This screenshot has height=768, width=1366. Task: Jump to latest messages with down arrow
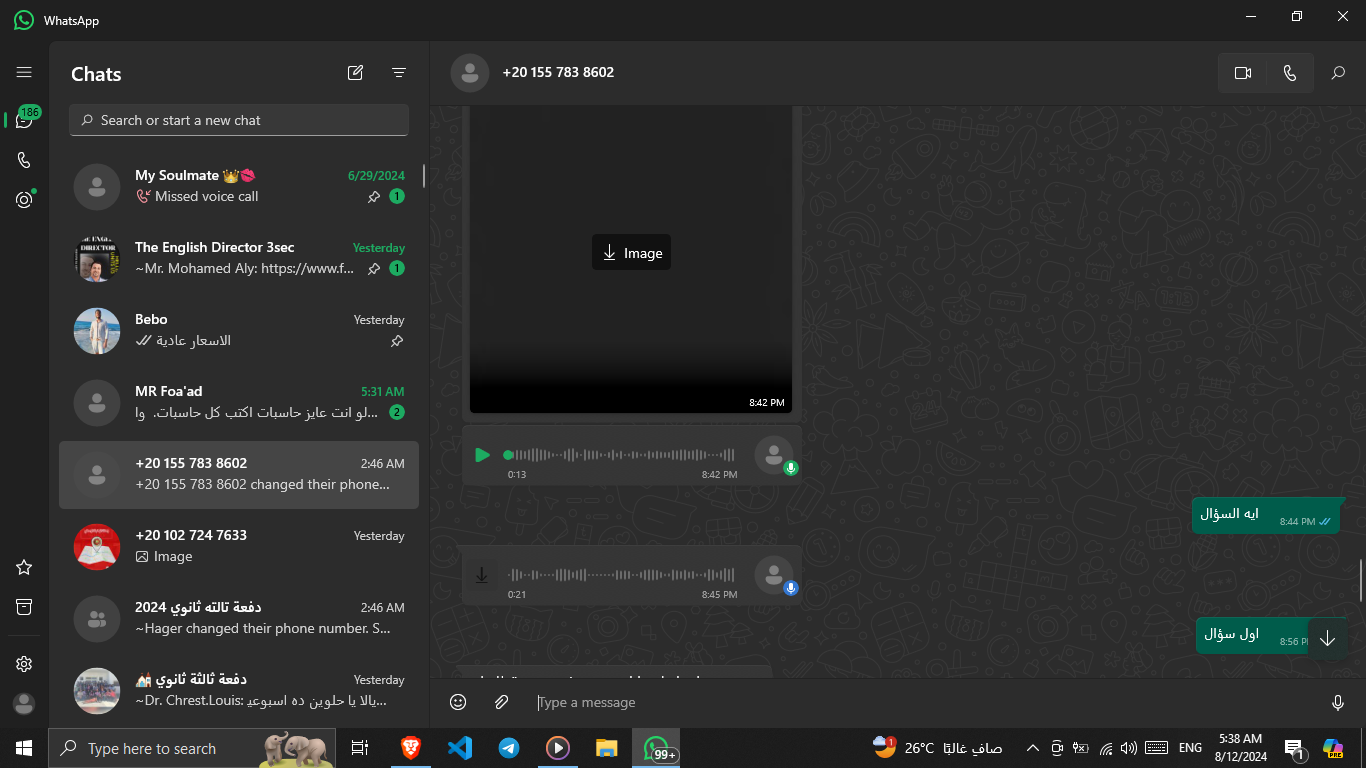point(1327,639)
